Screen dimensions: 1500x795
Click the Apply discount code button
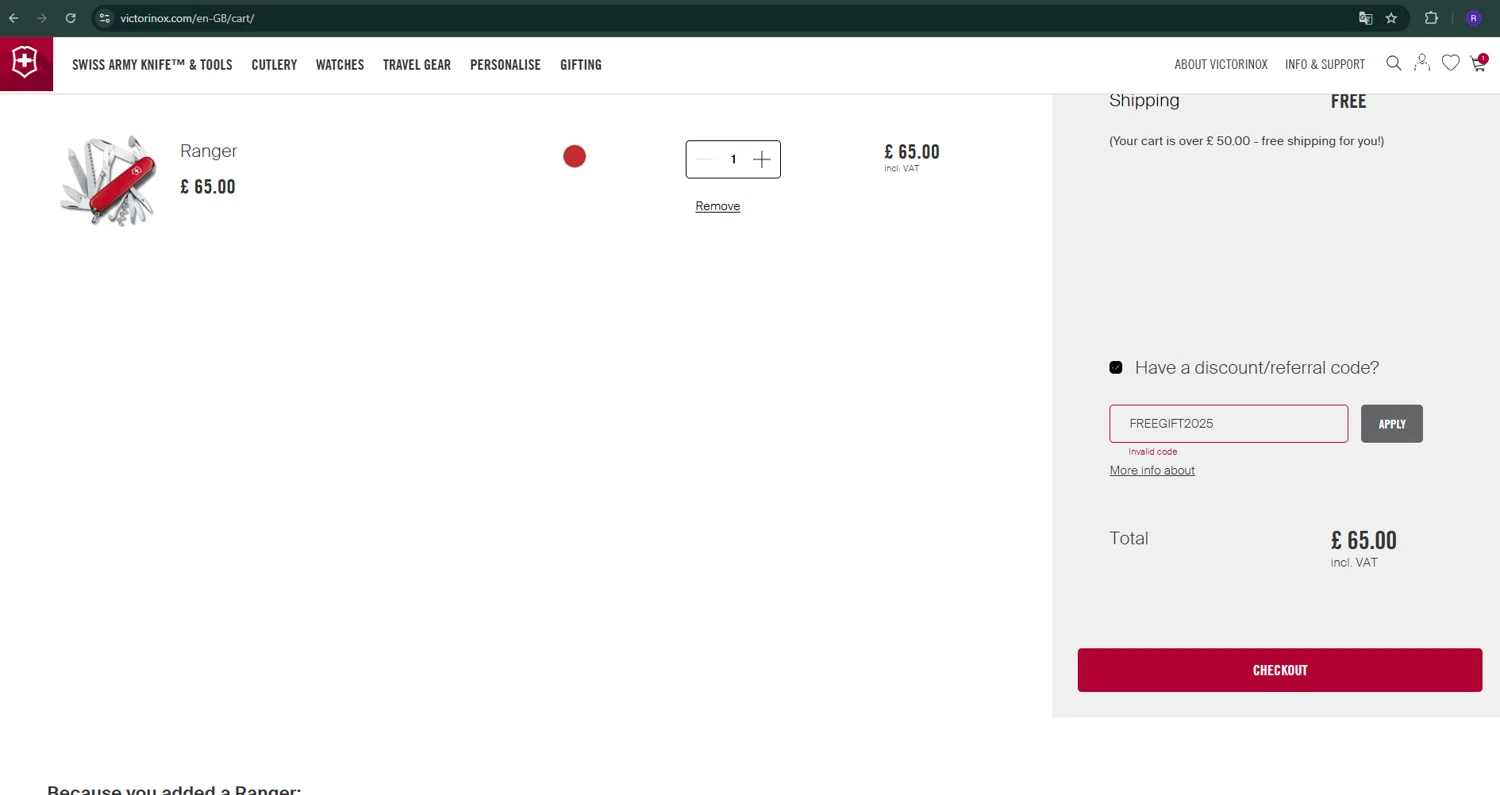pos(1392,424)
